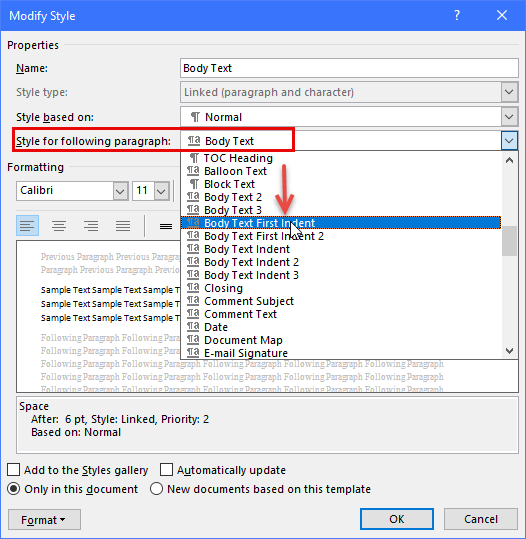Click the OK button

[x=397, y=519]
